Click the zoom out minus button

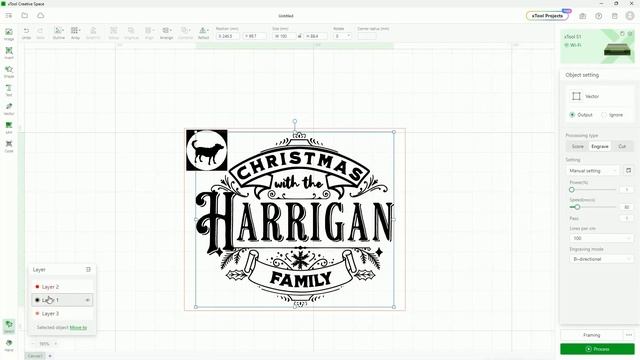(34, 344)
